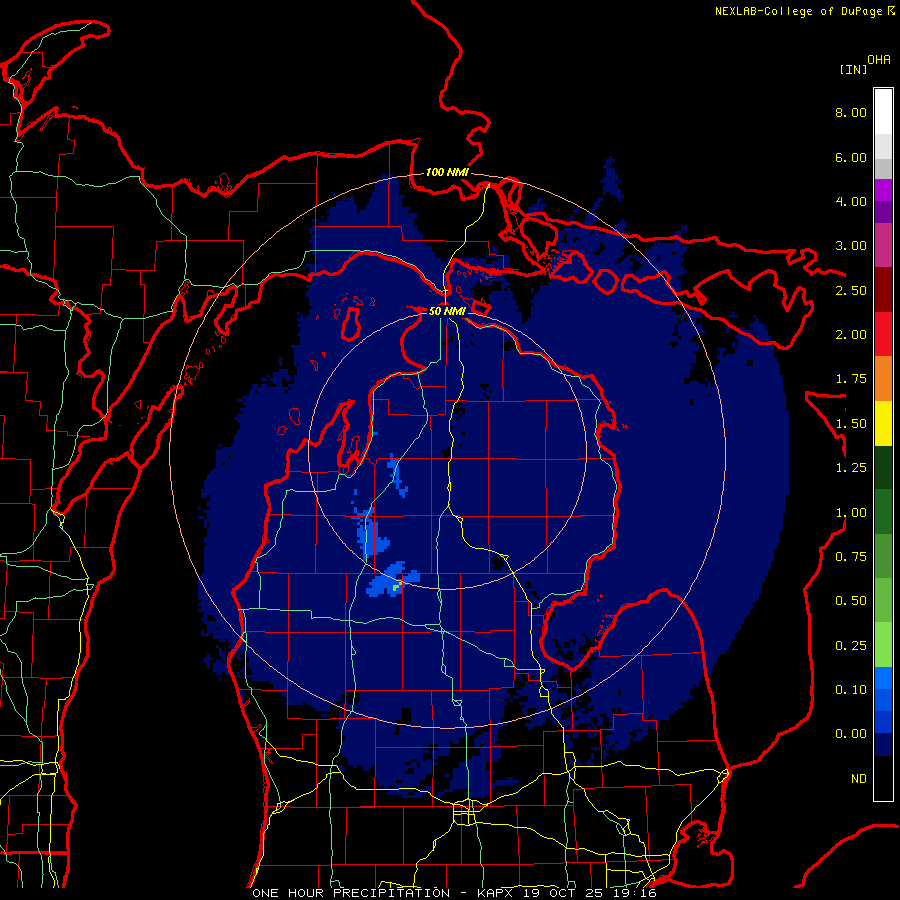Viewport: 900px width, 900px height.
Task: Click the 0.10 legend value
Action: (x=851, y=690)
